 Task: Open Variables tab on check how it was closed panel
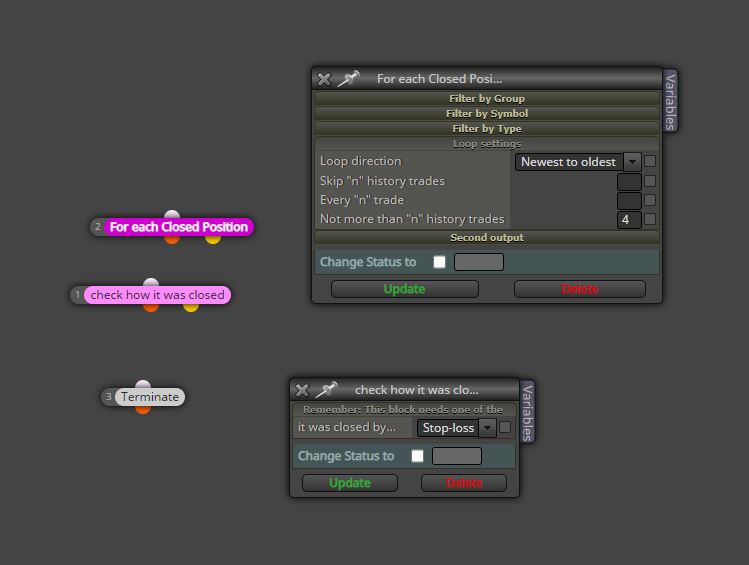pos(527,412)
